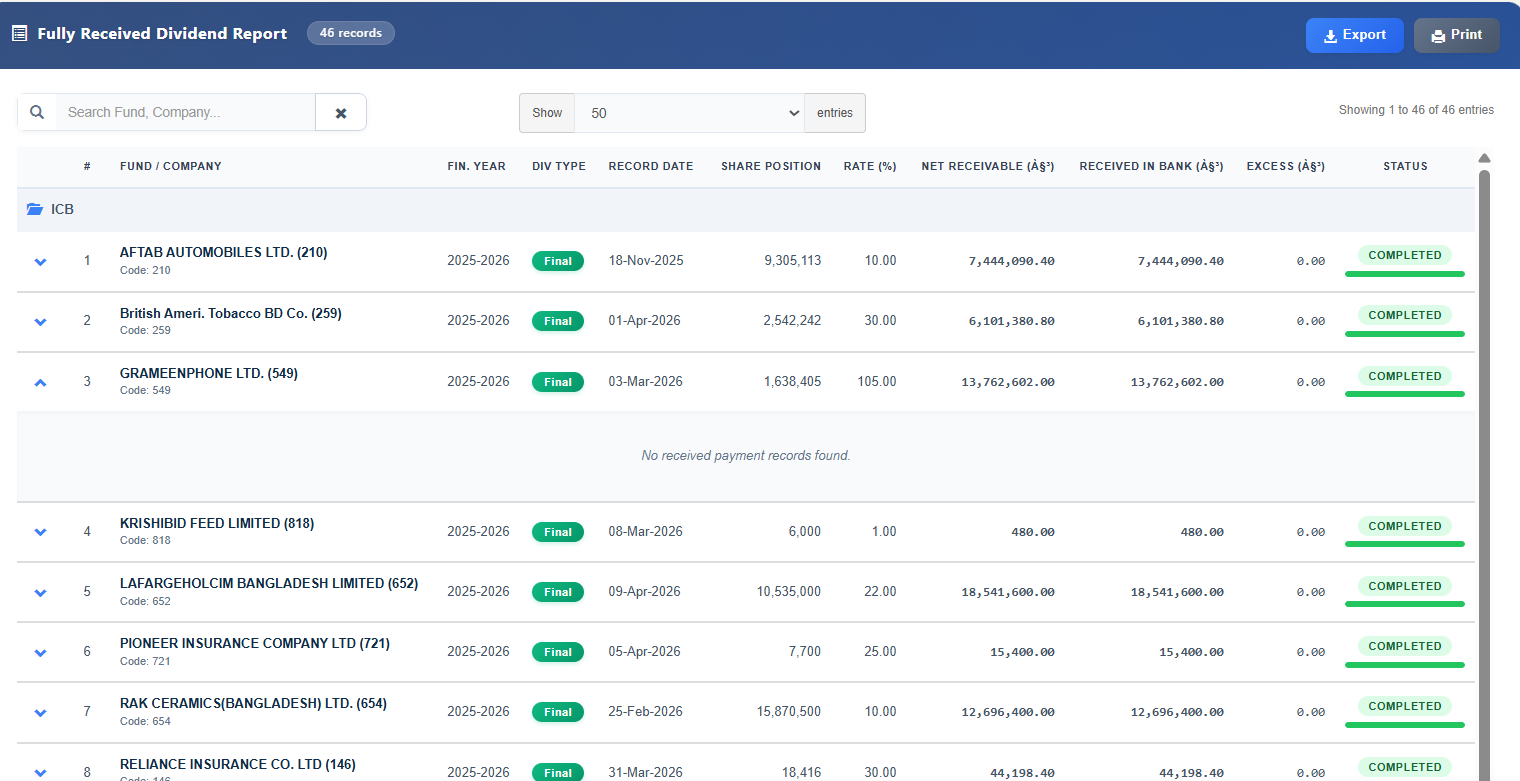The image size is (1520, 781).
Task: Click the AFTAB AUTOMOBILES LTD. (210) name
Action: (223, 253)
